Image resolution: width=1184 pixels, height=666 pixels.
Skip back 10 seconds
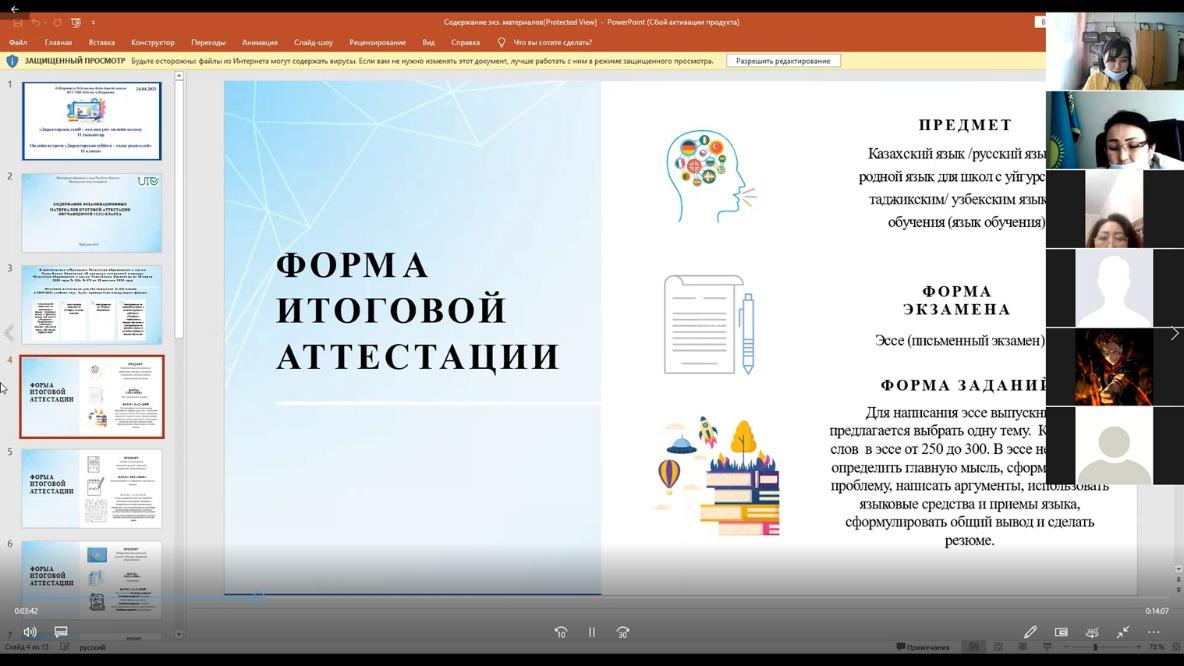click(561, 632)
